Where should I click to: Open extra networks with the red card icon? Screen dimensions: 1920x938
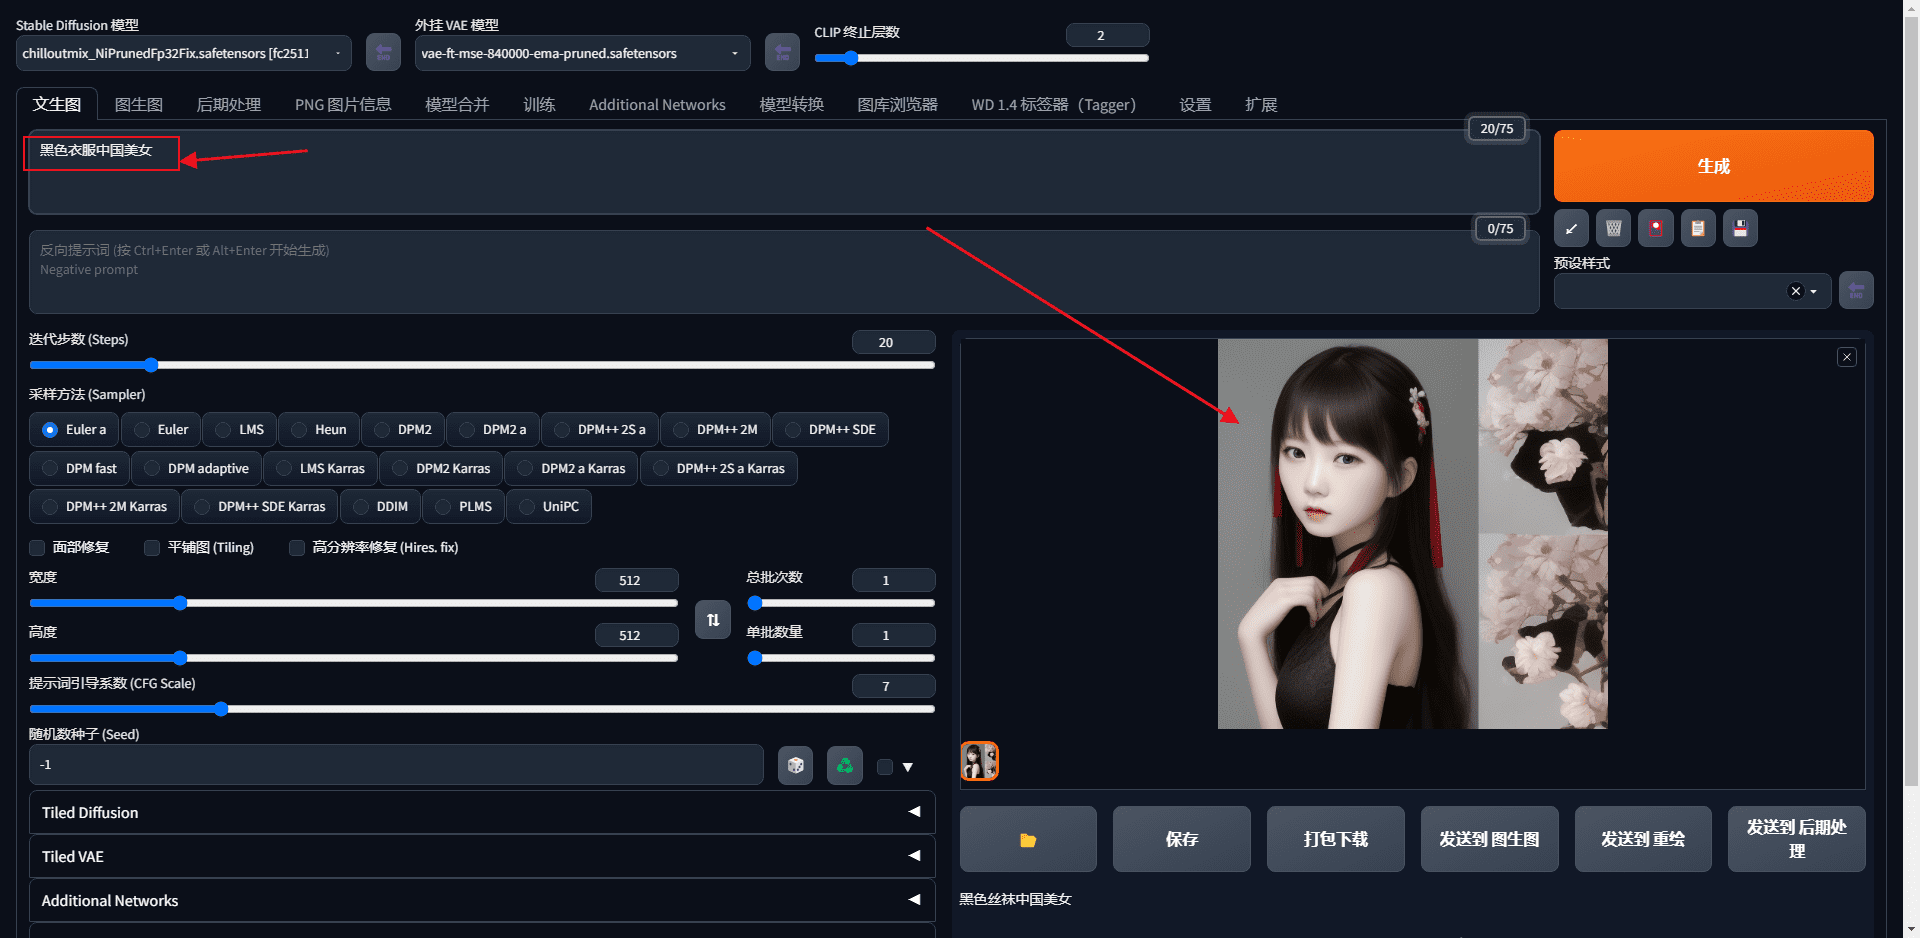[x=1655, y=227]
